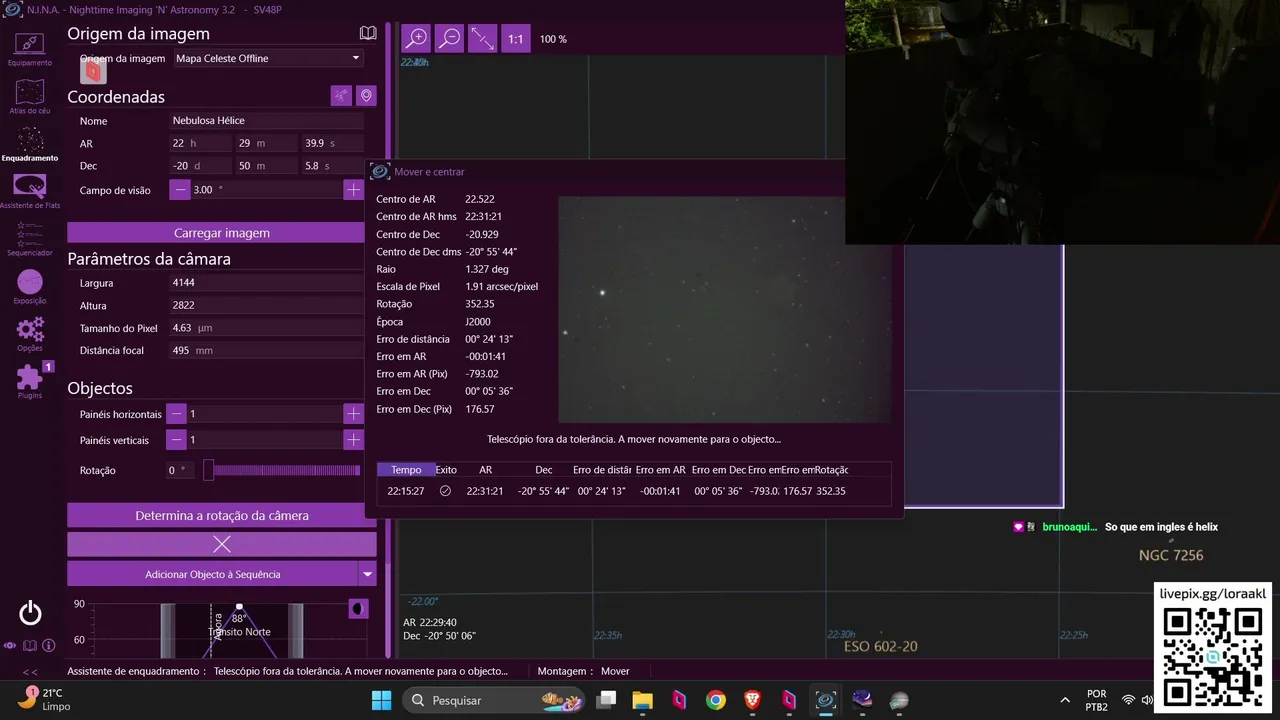This screenshot has width=1280, height=720.
Task: Click the Dec column header in results table
Action: point(544,469)
